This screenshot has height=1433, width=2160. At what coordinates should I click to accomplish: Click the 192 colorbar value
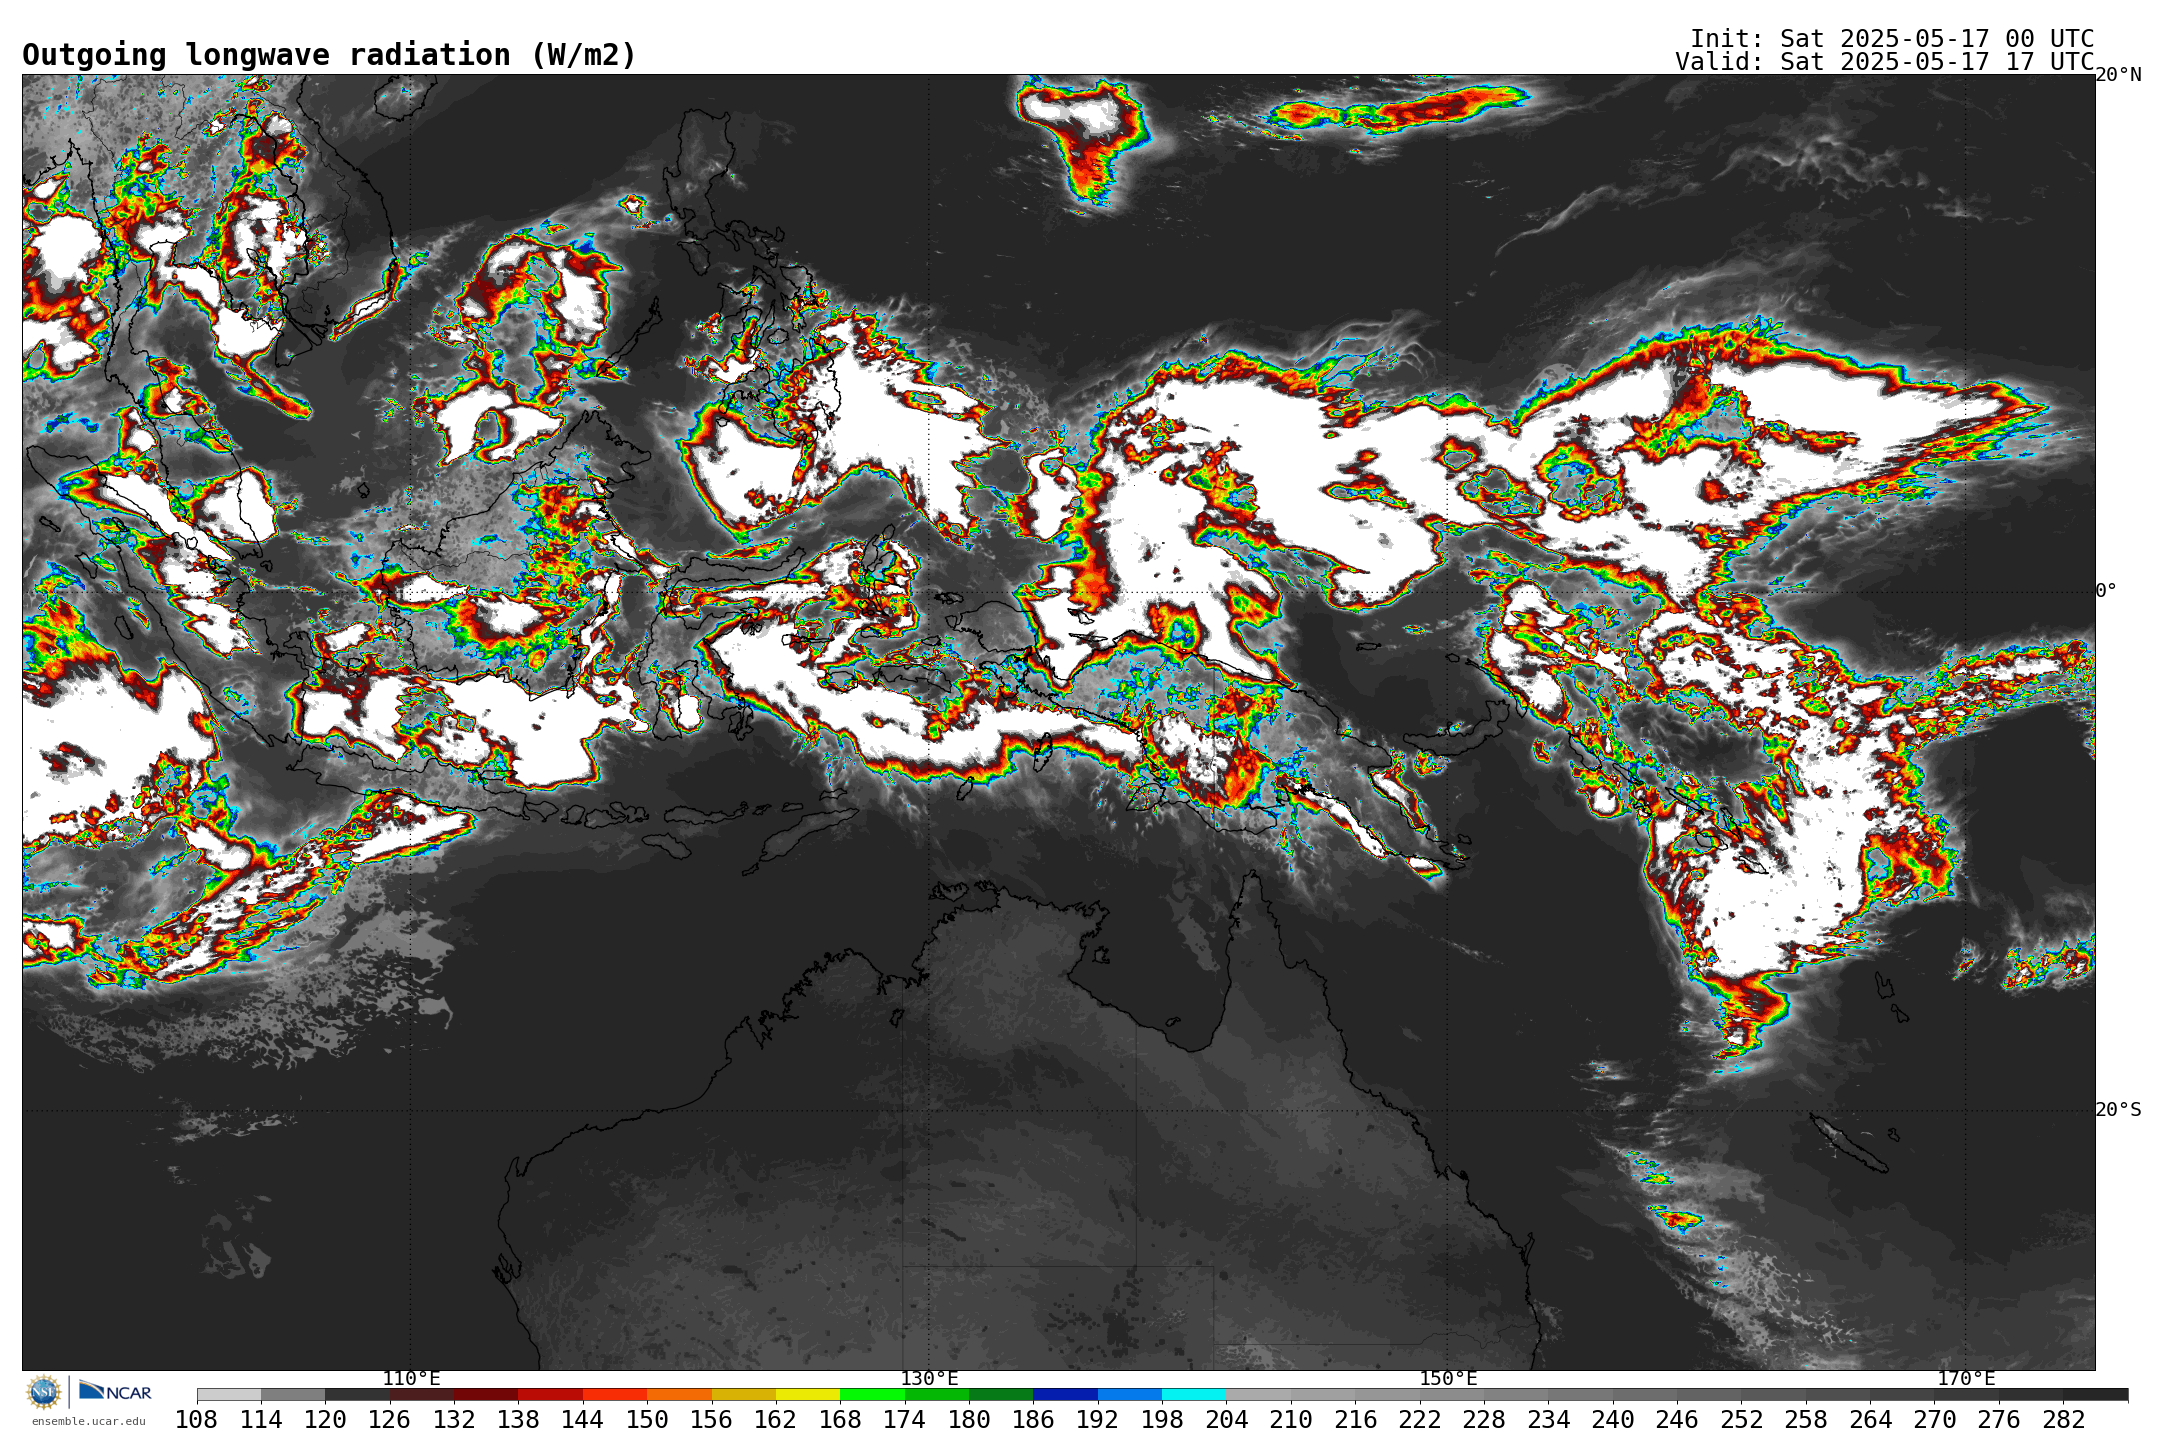tap(1098, 1419)
